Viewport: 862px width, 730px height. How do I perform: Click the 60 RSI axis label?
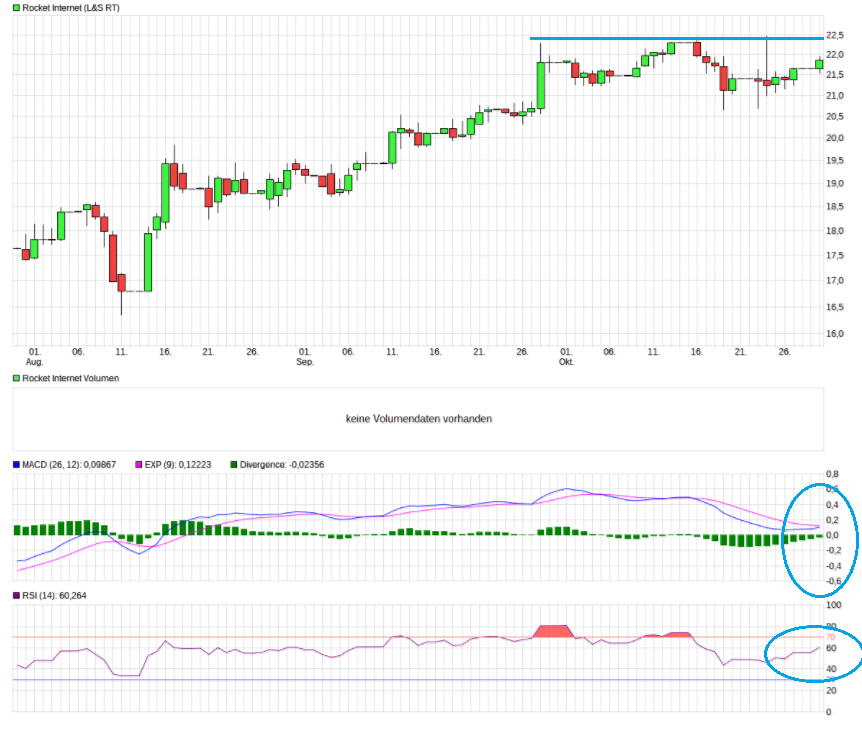click(831, 648)
